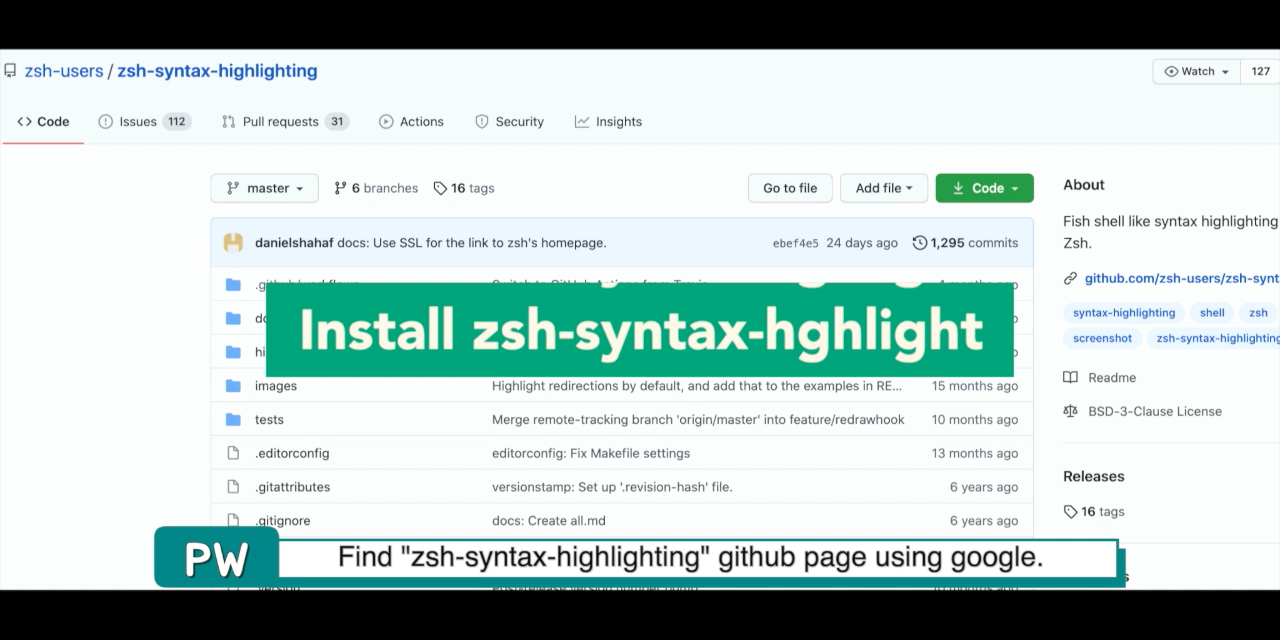Click the '13 months ago' timestamp for .editorconfig
The height and width of the screenshot is (640, 1280).
[975, 453]
